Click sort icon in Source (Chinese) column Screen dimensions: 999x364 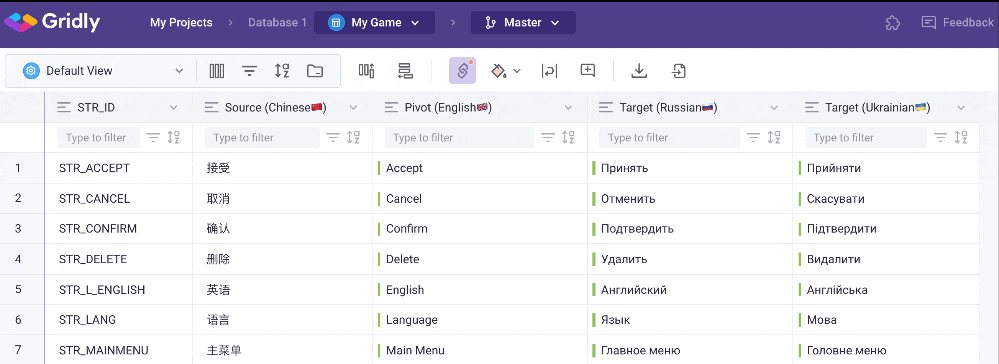point(353,137)
